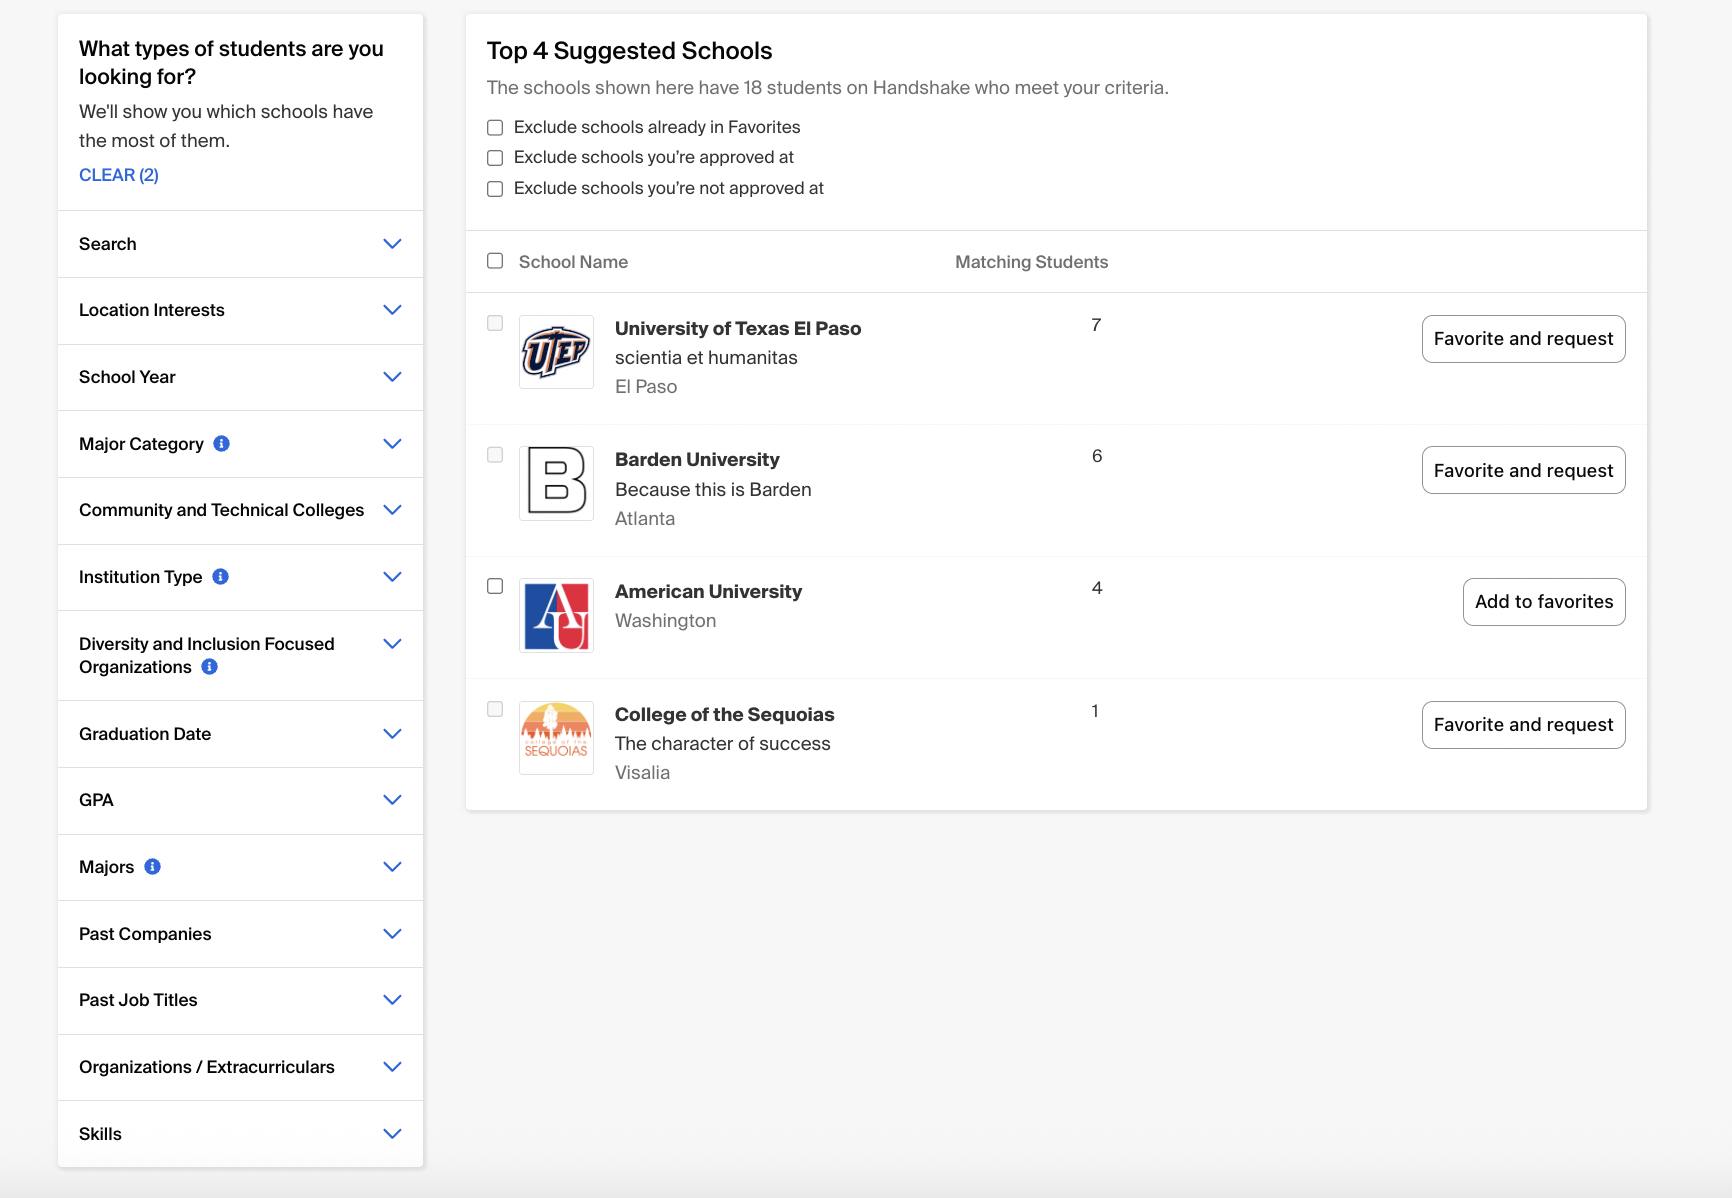This screenshot has height=1198, width=1732.
Task: Favorite and request College of the Sequoias
Action: tap(1523, 725)
